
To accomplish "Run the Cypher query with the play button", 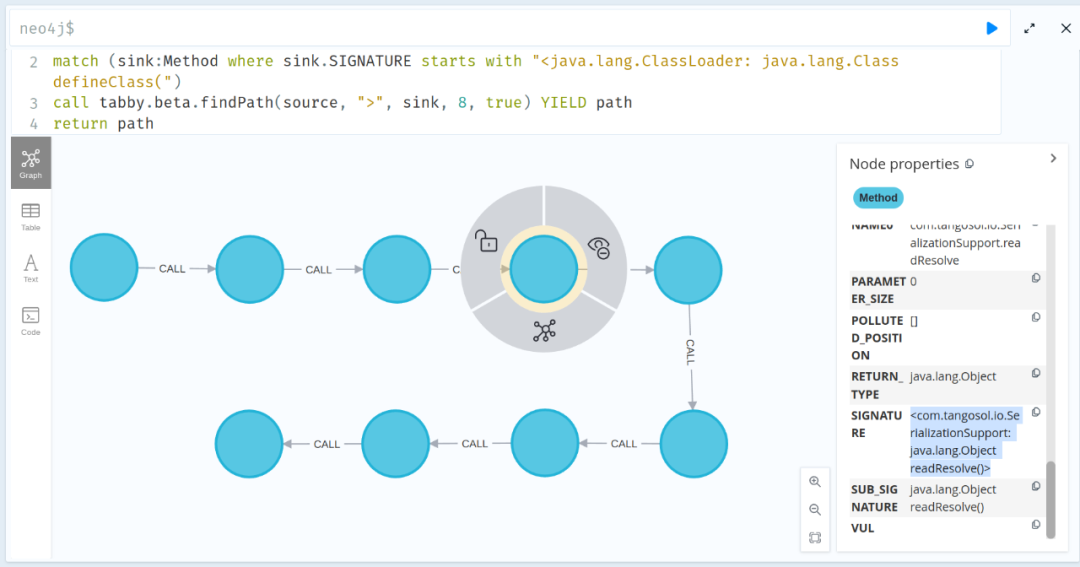I will click(991, 28).
